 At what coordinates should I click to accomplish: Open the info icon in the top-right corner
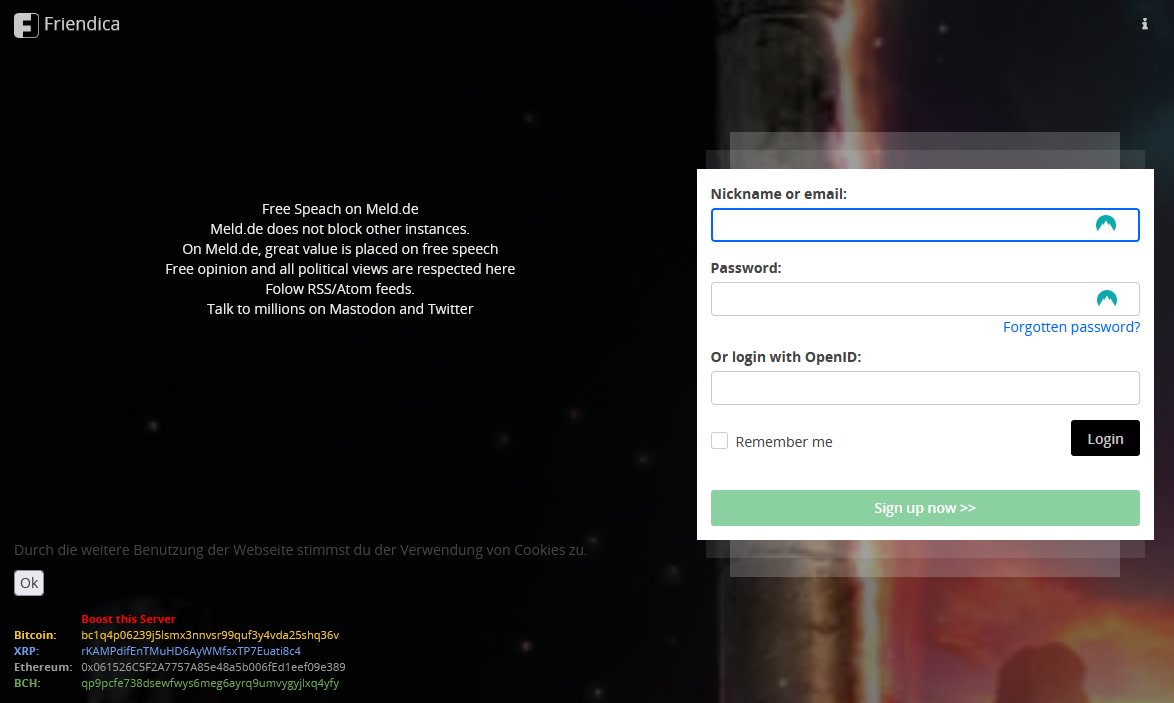[1144, 24]
